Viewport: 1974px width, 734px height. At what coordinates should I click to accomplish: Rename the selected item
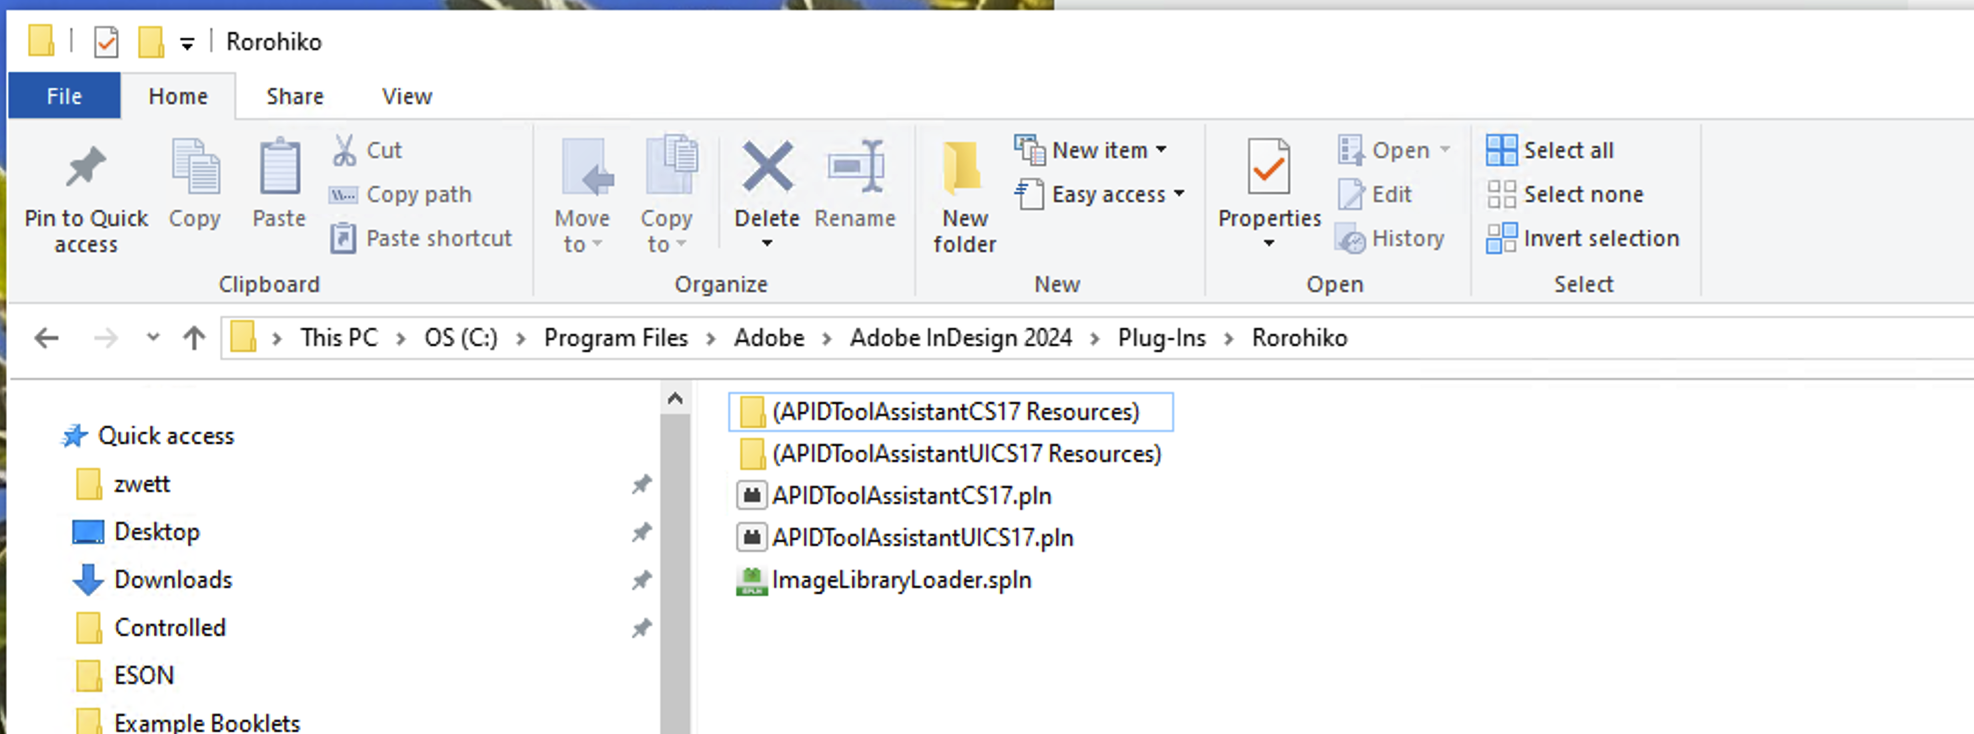(855, 185)
